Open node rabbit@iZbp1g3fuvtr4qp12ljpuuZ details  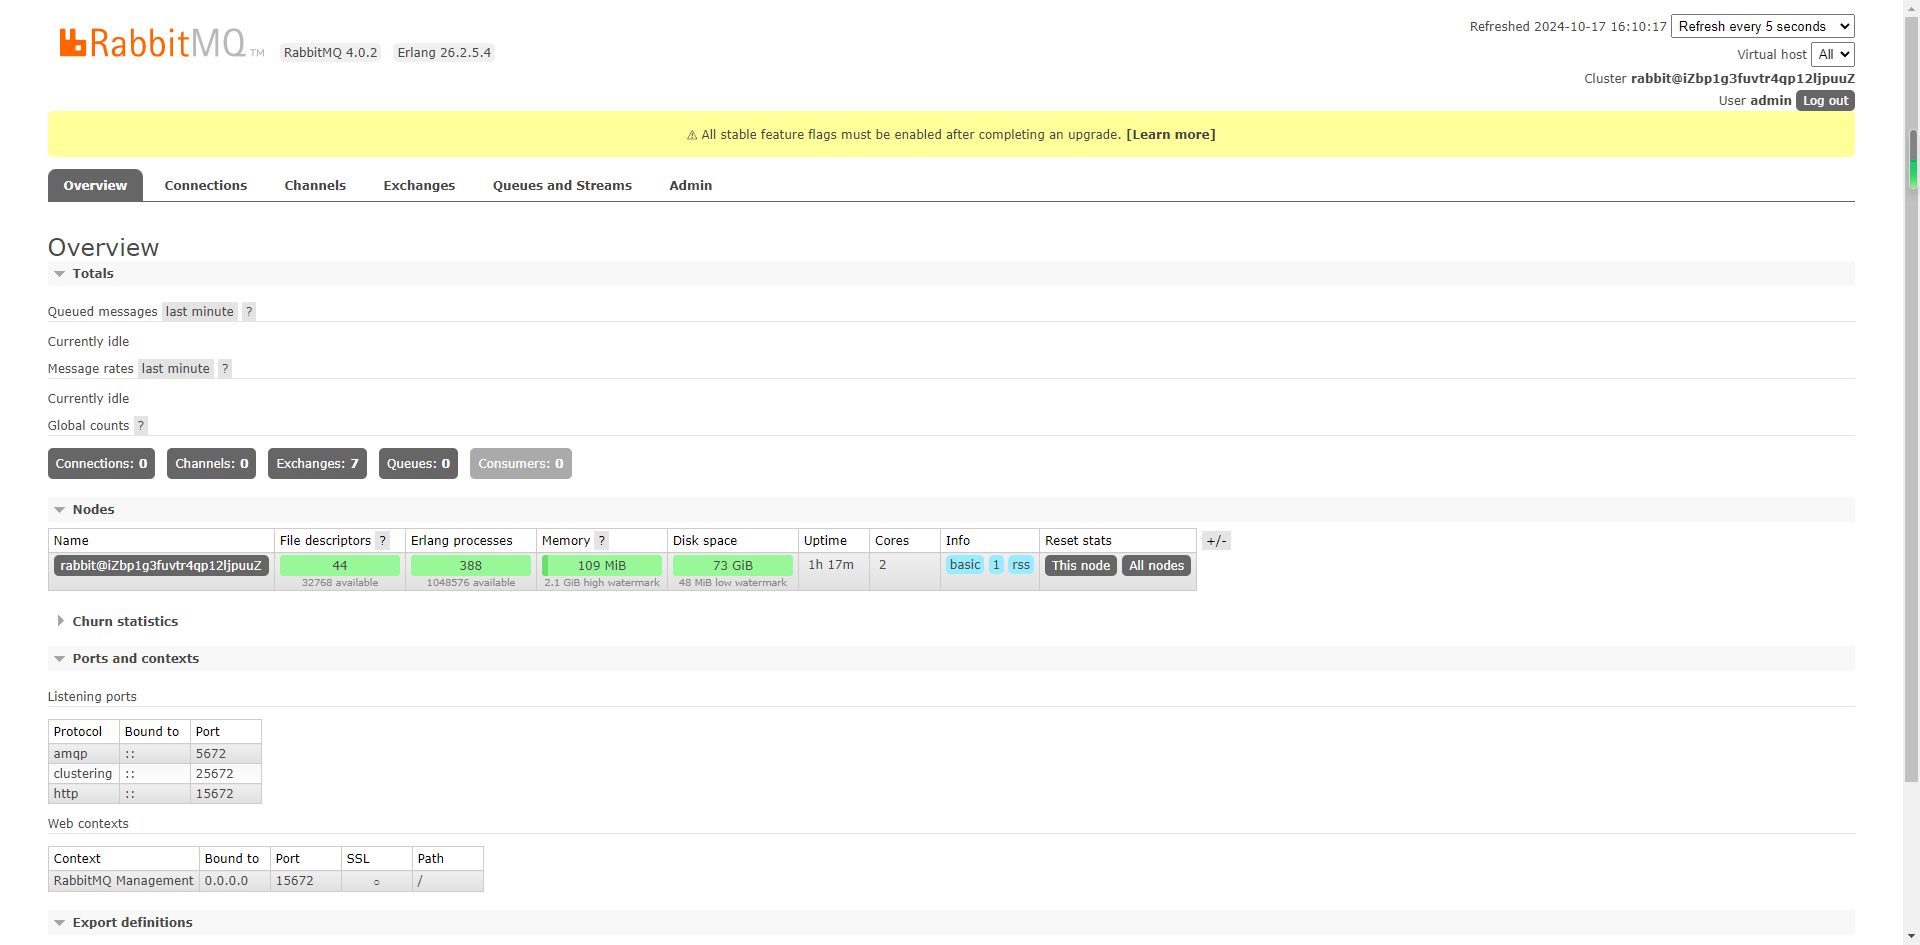161,566
